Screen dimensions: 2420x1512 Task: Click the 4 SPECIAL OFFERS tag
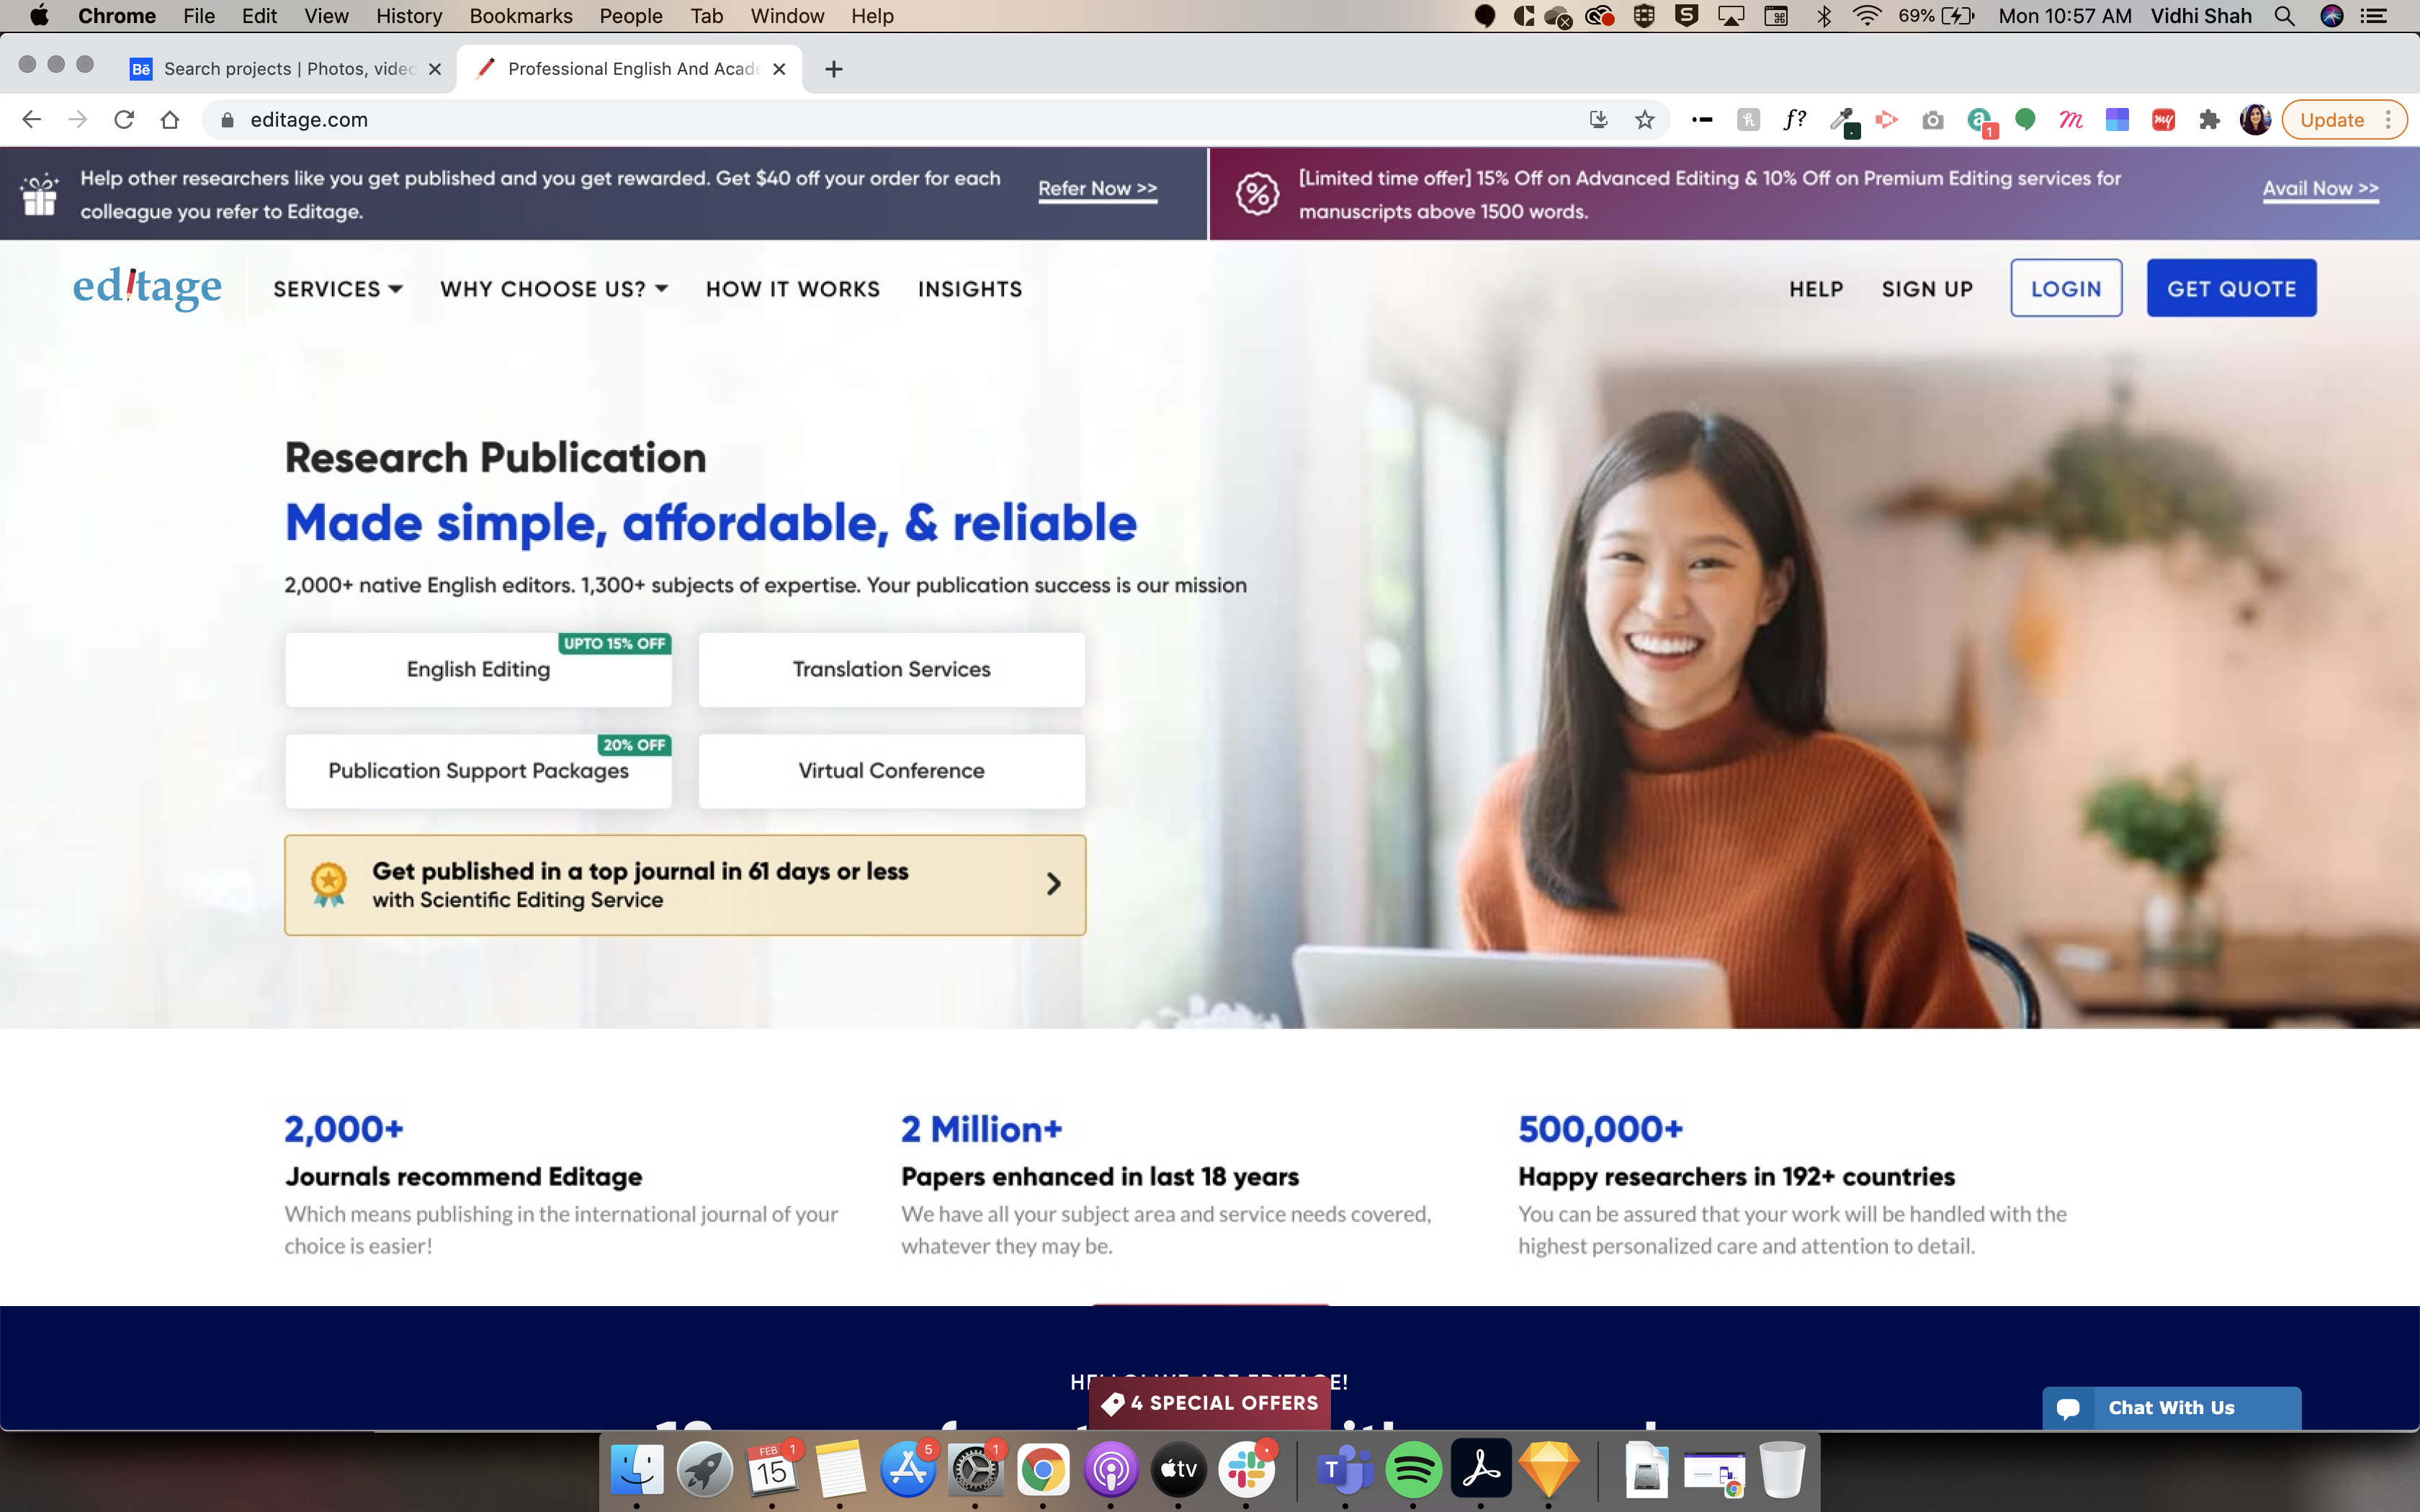tap(1210, 1403)
